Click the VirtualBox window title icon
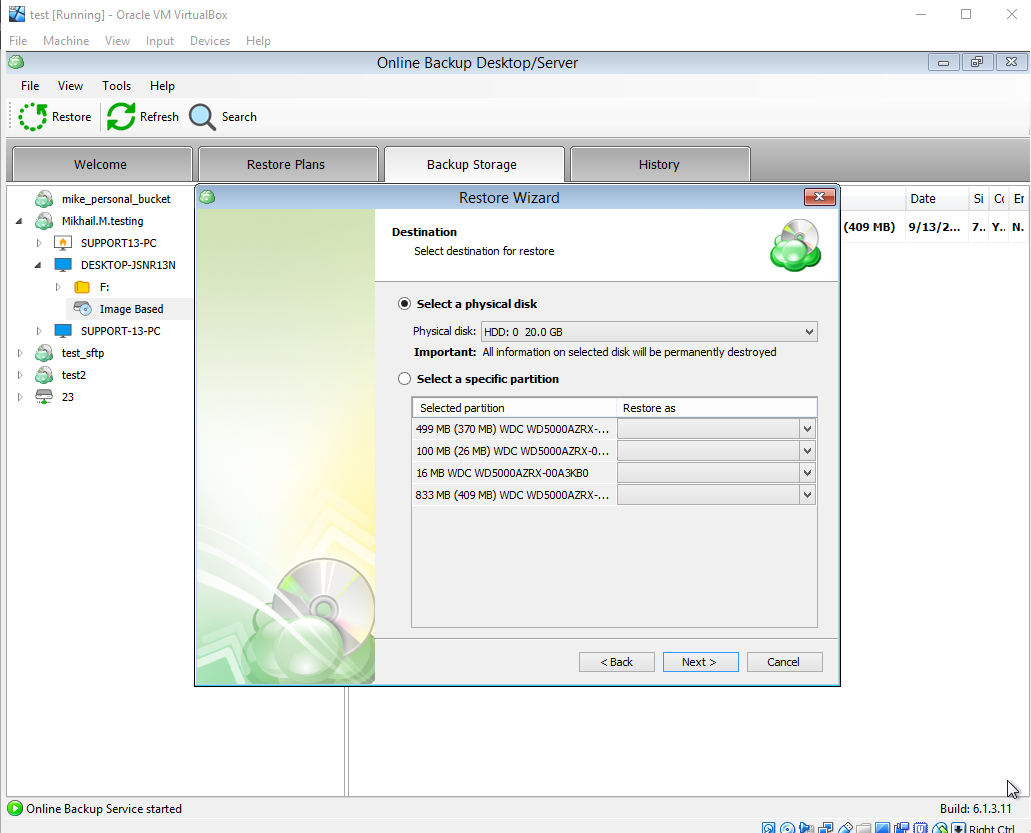Screen dimensions: 1031x833 tap(16, 14)
